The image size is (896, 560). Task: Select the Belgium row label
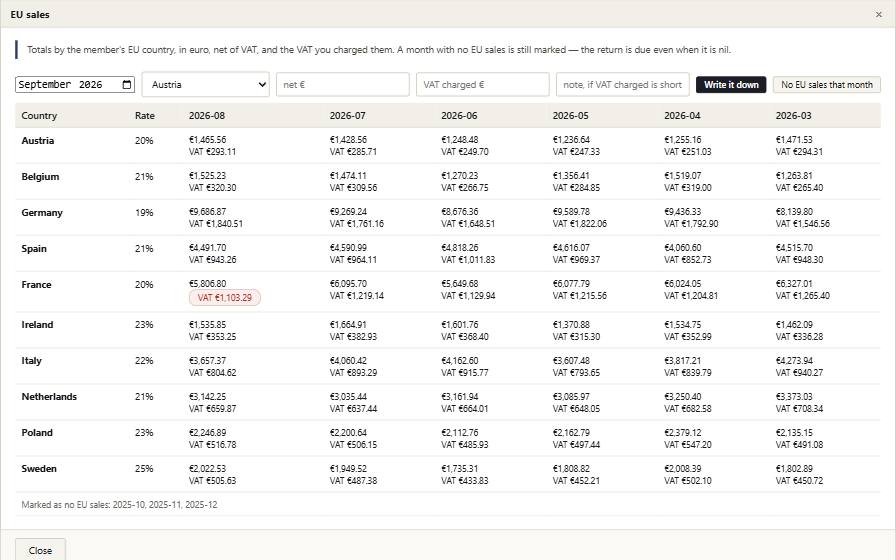coord(40,177)
